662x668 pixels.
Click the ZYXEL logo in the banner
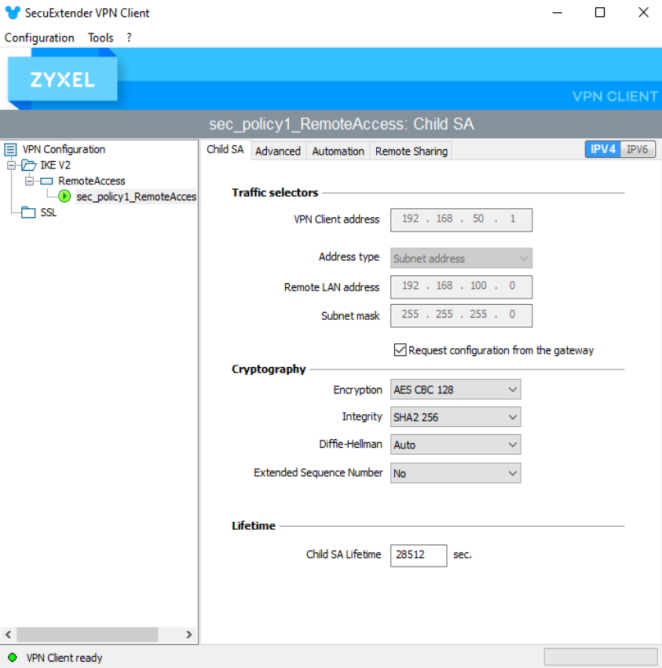click(x=62, y=80)
